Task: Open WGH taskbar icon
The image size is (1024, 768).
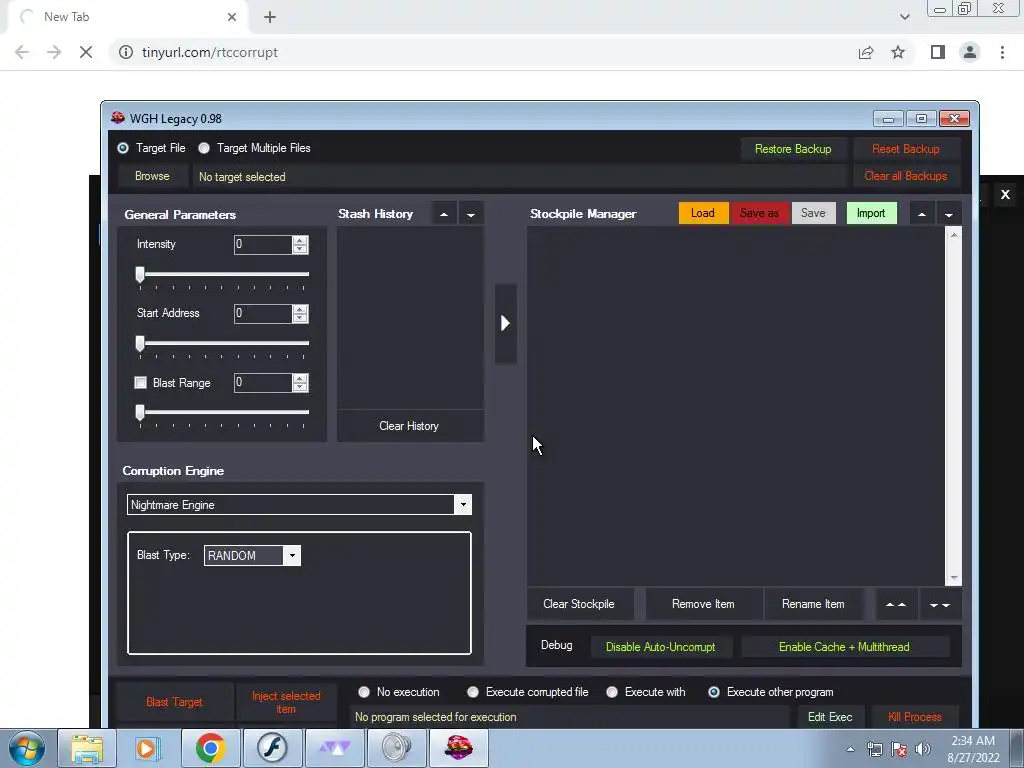Action: click(458, 748)
